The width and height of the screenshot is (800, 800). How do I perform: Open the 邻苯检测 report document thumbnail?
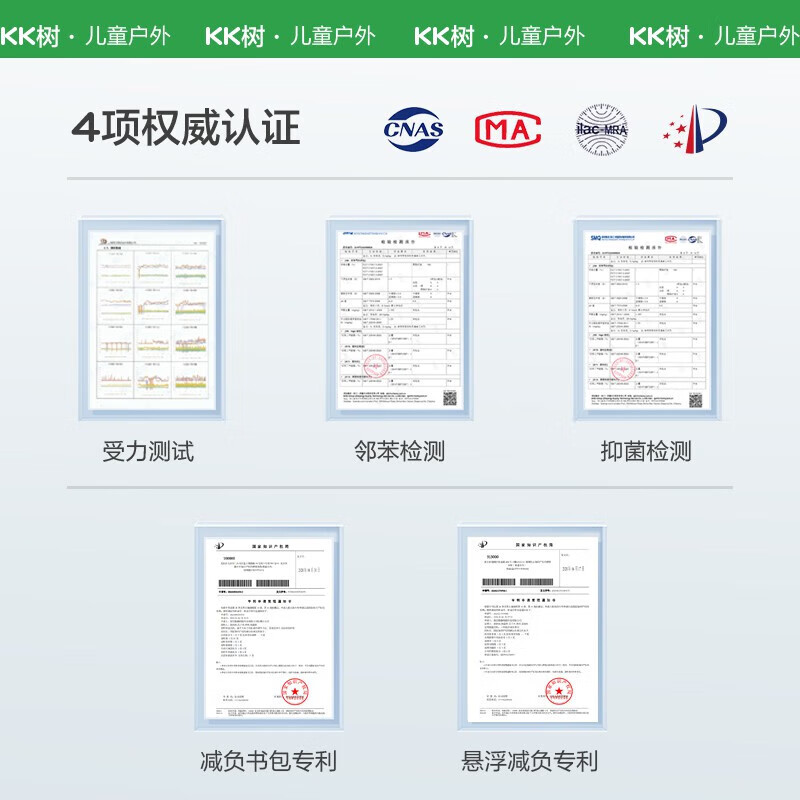pyautogui.click(x=399, y=320)
